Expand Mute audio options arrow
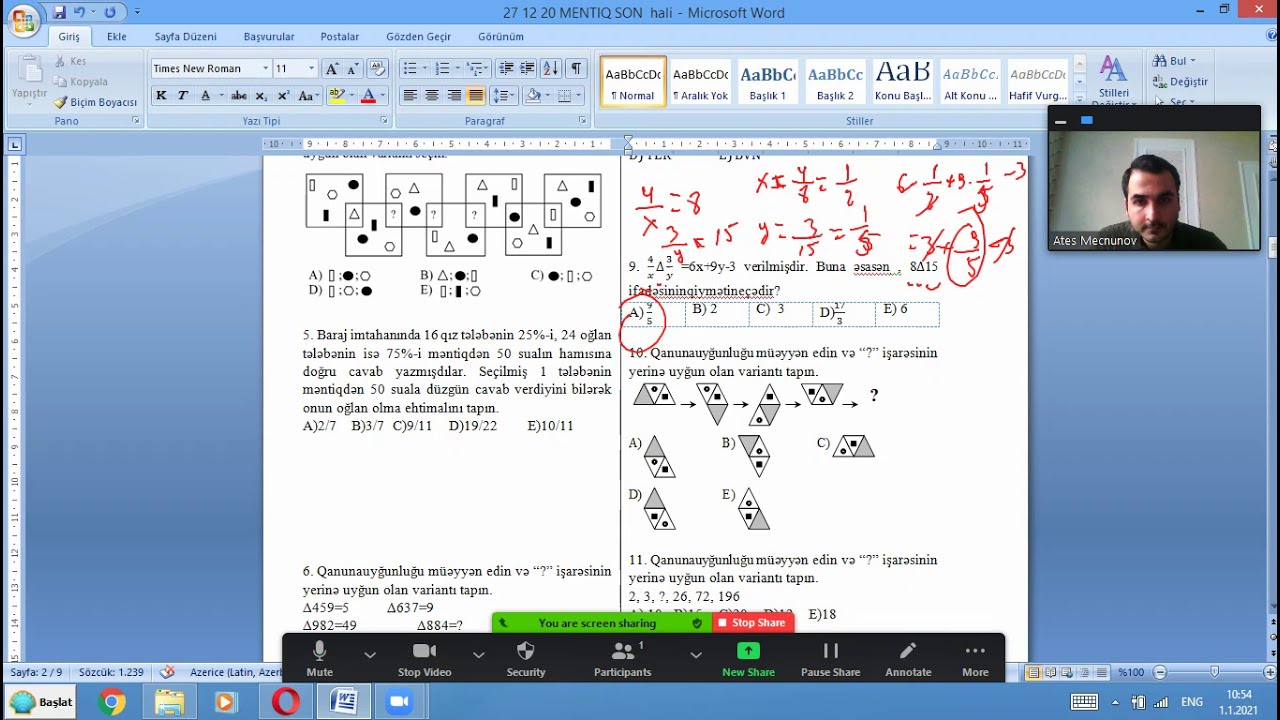Image resolution: width=1280 pixels, height=720 pixels. [x=370, y=655]
